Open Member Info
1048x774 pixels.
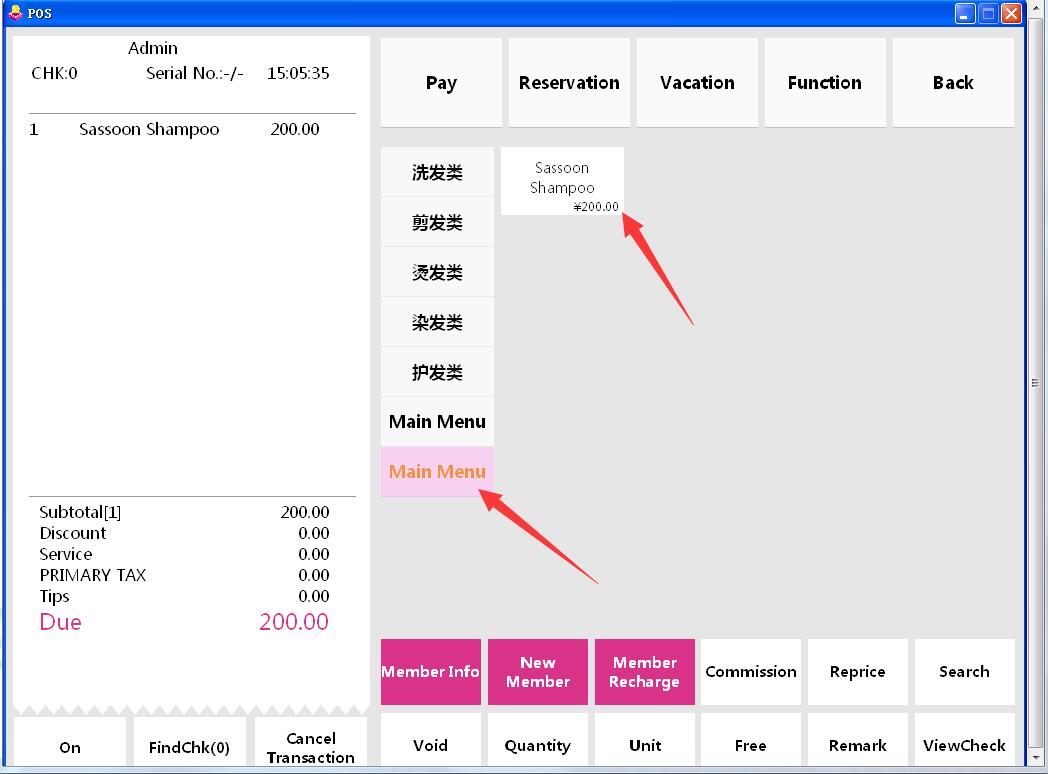pos(430,672)
